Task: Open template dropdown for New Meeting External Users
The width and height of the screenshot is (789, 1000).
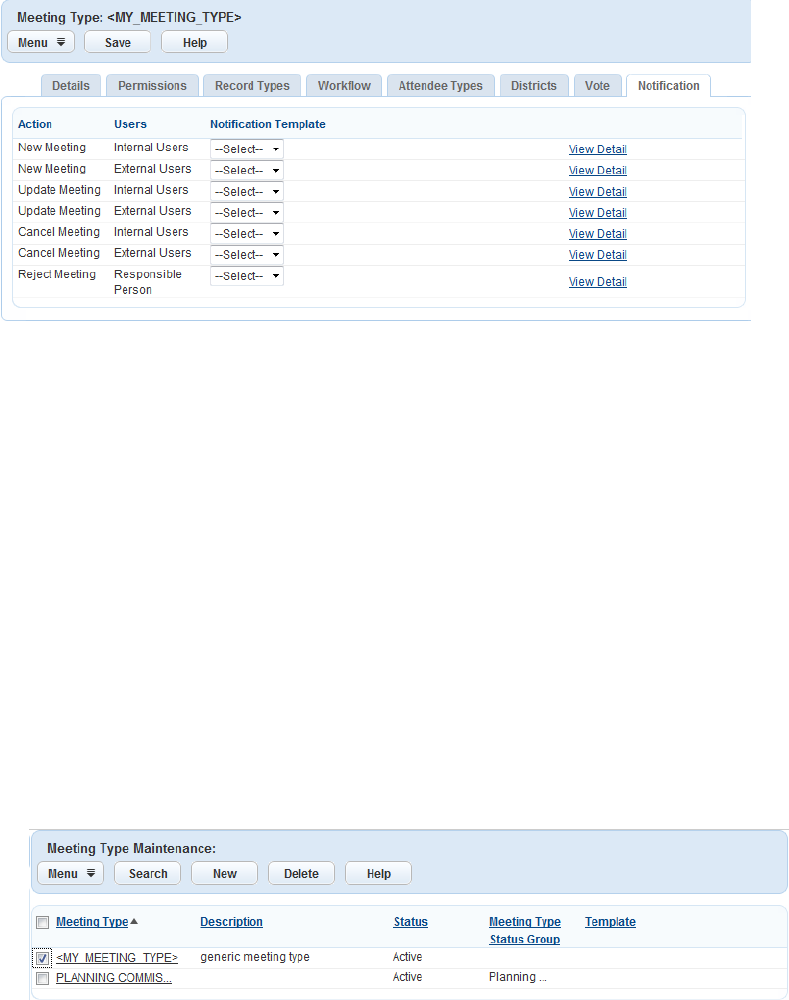Action: [247, 170]
